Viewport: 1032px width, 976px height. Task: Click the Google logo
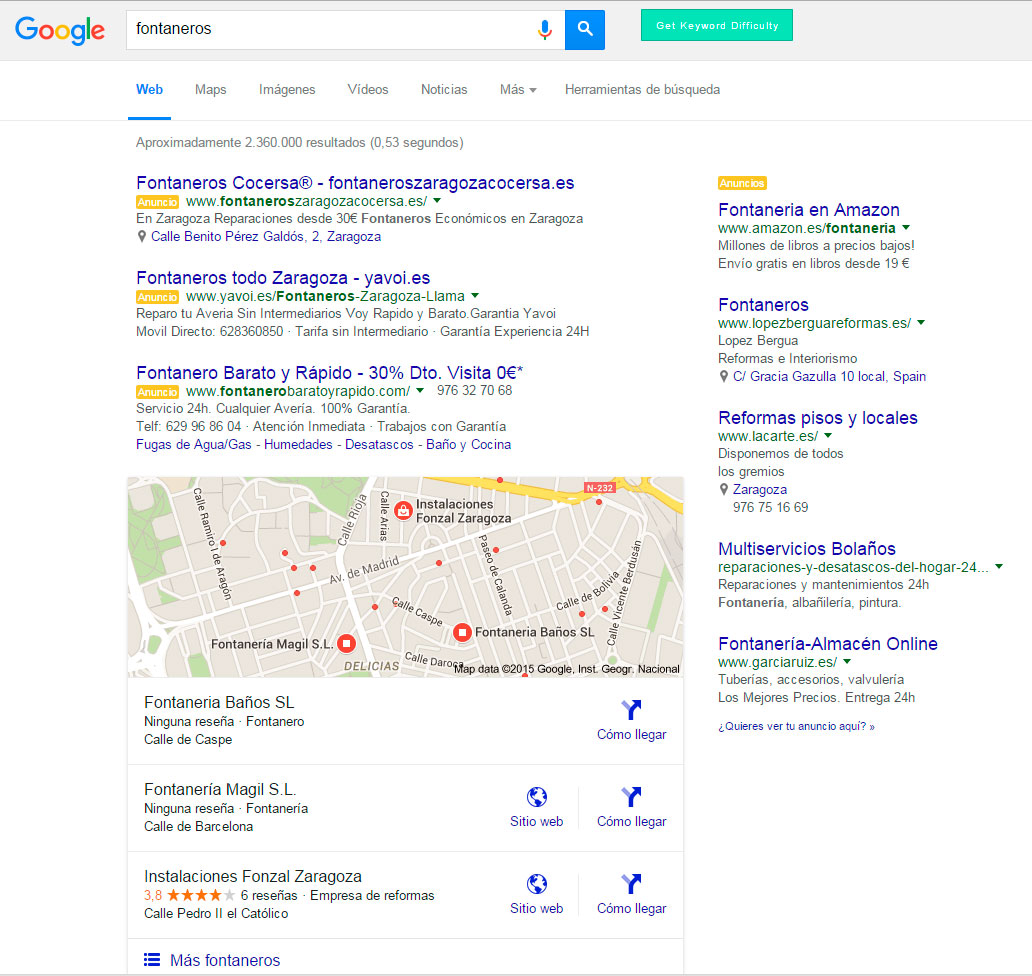point(60,30)
